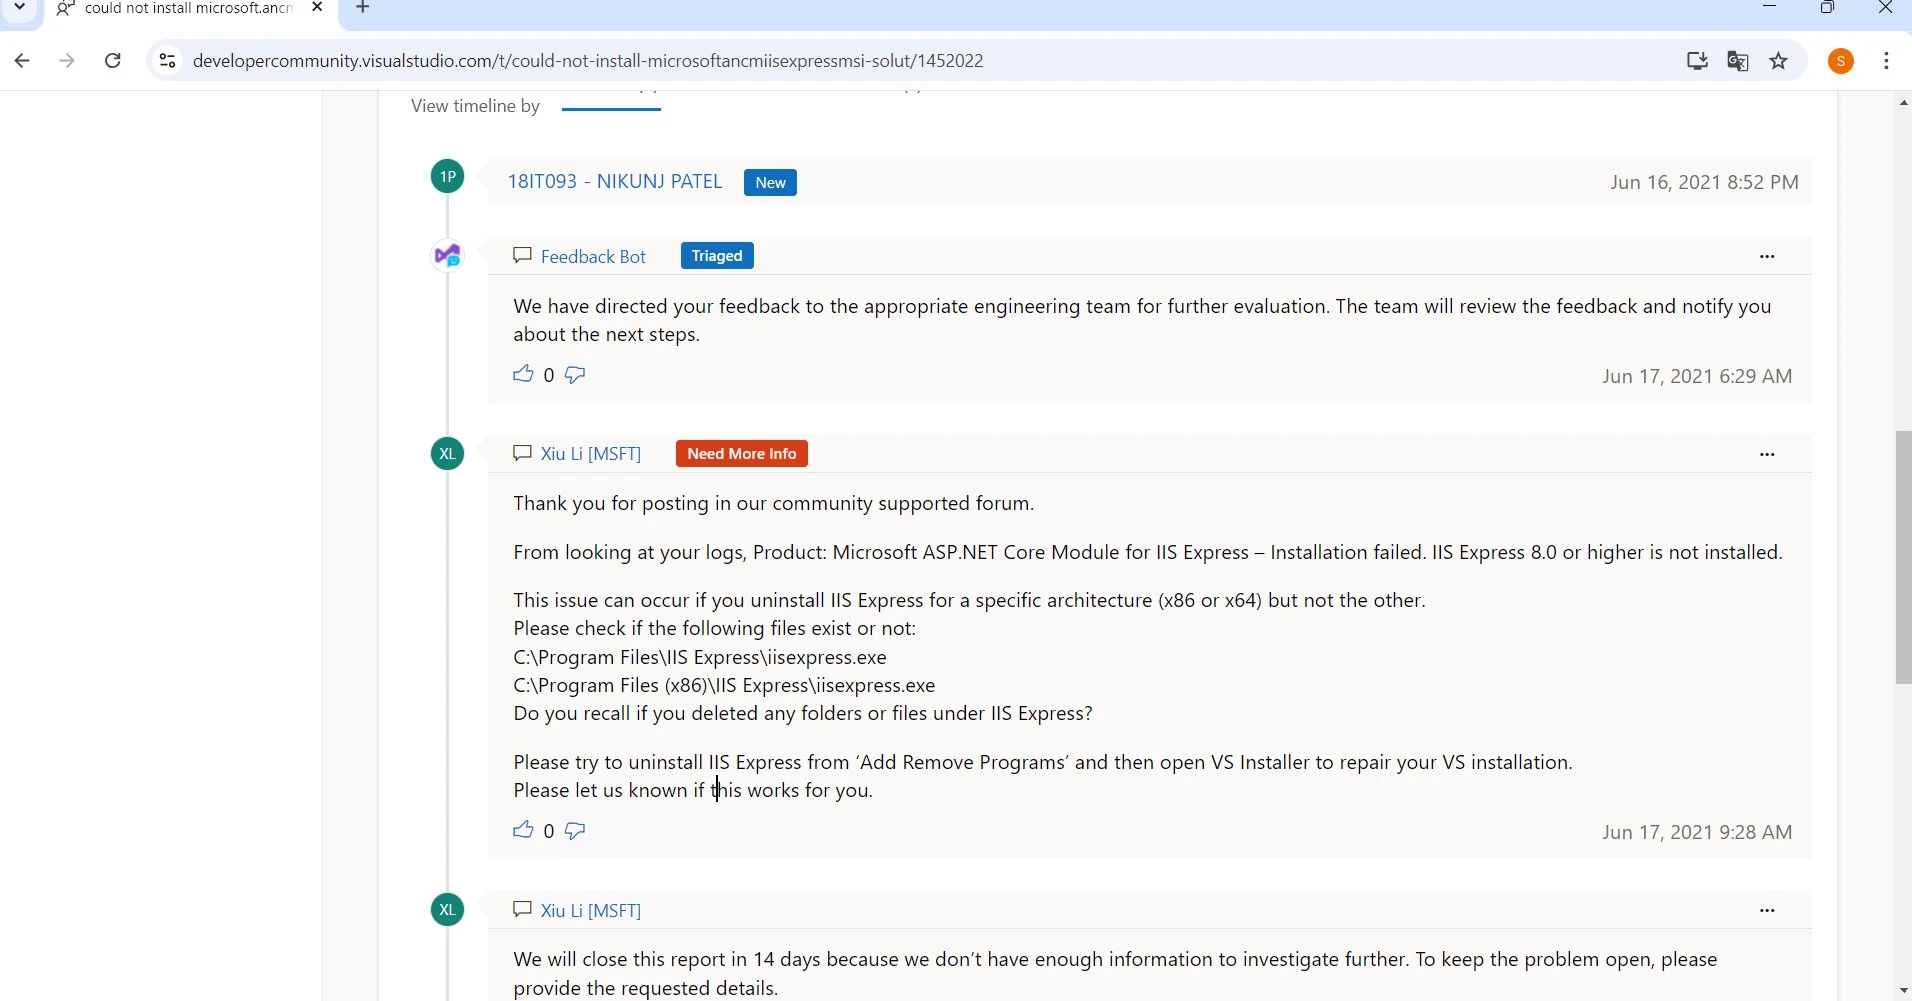Go back to the previous page
Viewport: 1912px width, 1001px height.
pyautogui.click(x=22, y=61)
